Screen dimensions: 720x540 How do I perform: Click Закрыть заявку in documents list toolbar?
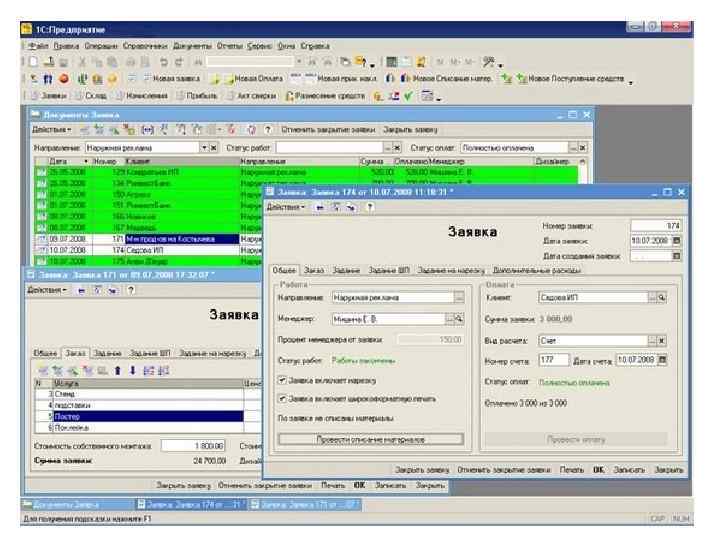tap(410, 130)
